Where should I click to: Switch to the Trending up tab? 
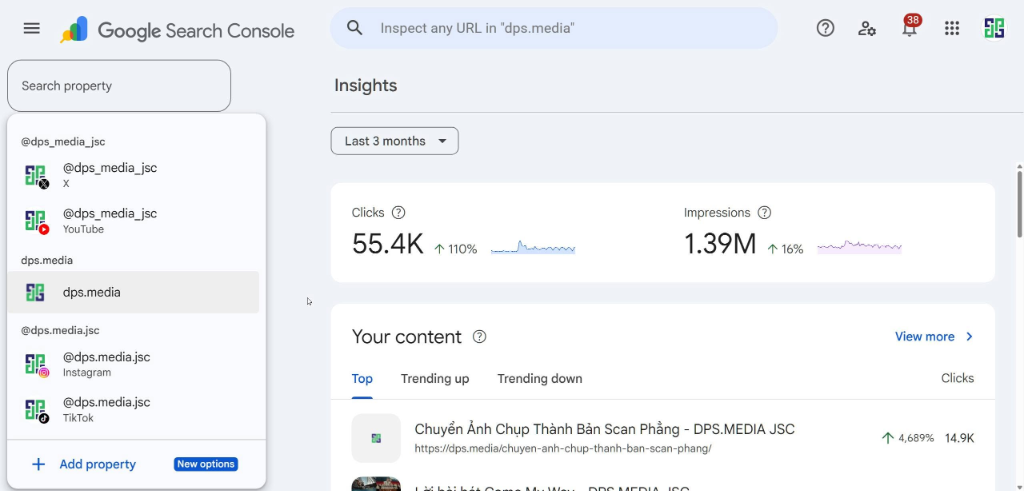(x=435, y=379)
